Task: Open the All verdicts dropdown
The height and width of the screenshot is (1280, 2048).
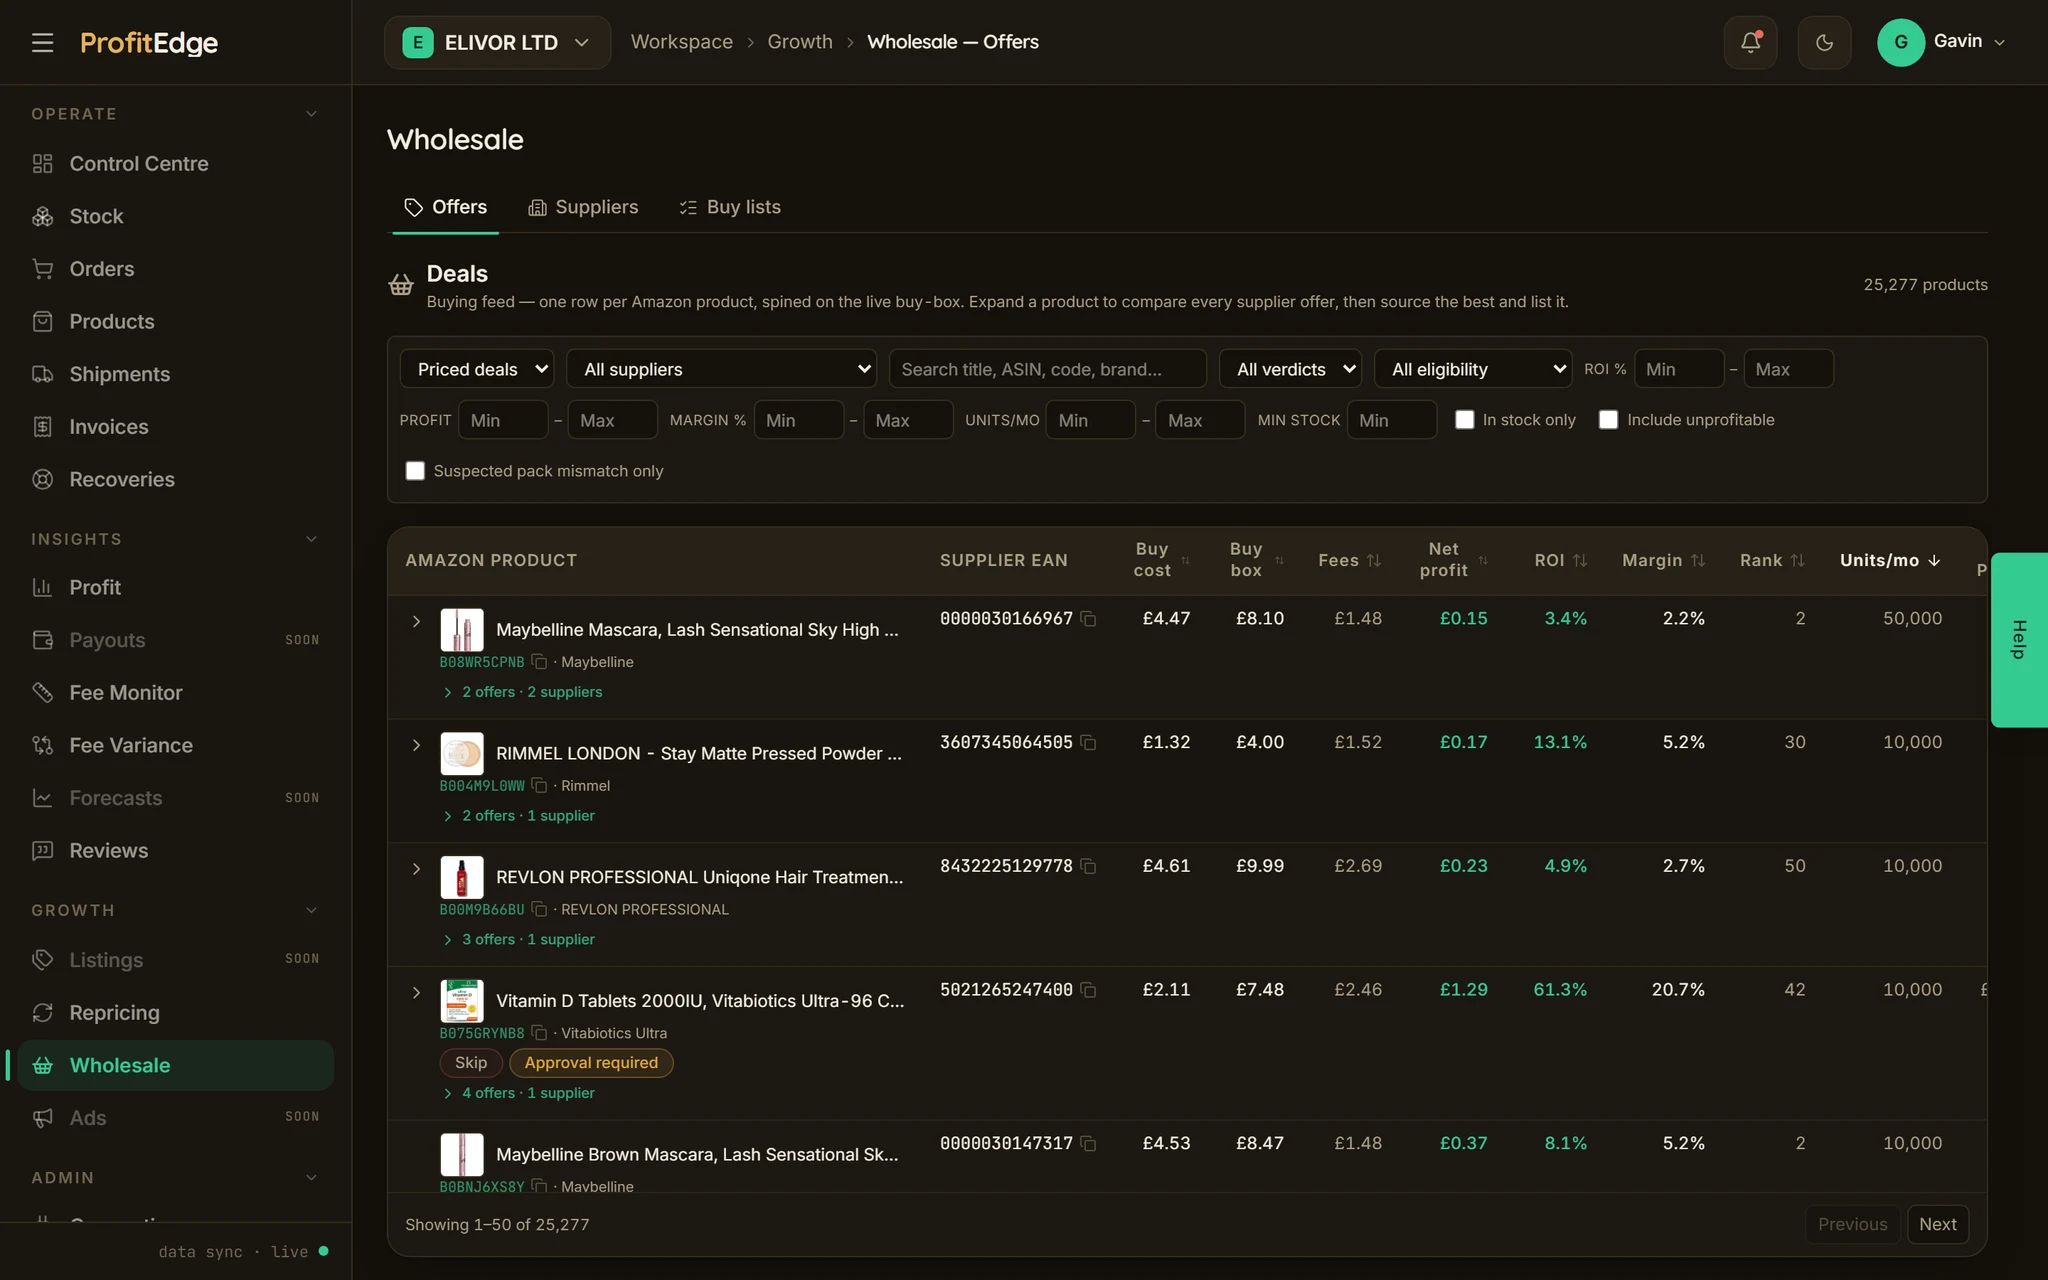Action: coord(1290,369)
